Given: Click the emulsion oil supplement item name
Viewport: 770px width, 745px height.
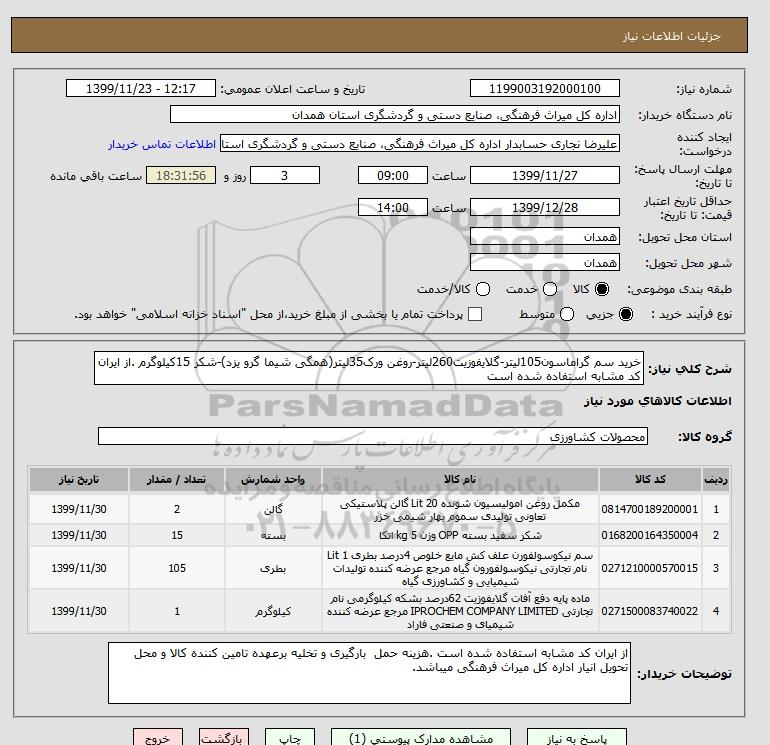Looking at the screenshot, I should (460, 510).
